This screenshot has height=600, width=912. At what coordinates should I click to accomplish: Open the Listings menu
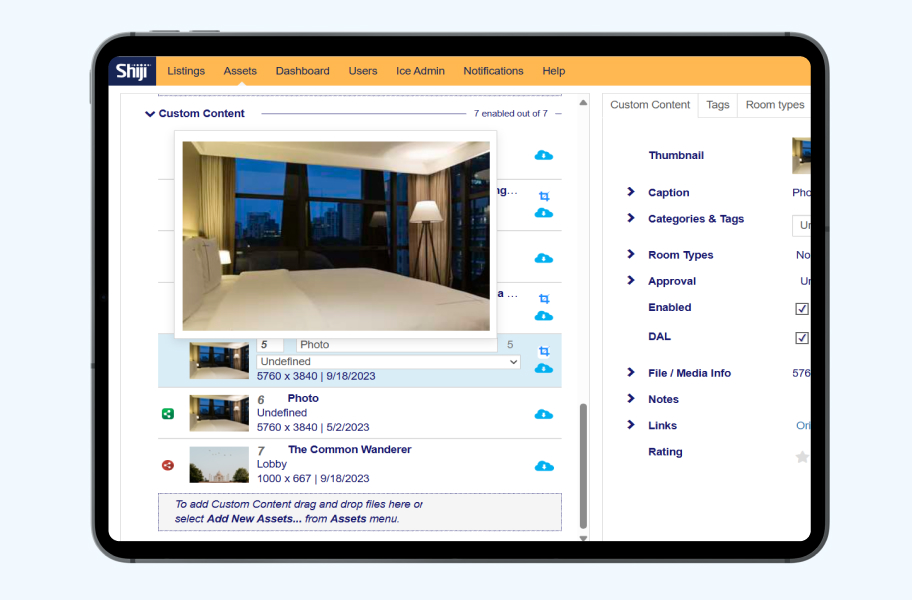click(x=186, y=71)
